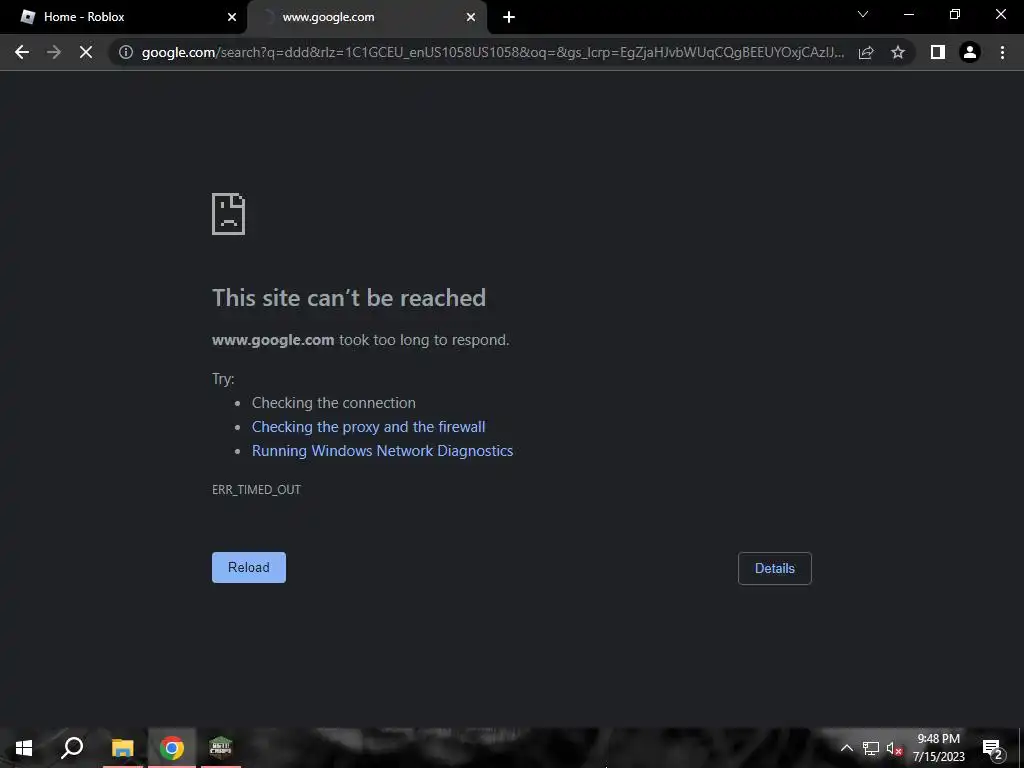Go back to previous page
This screenshot has height=768, width=1024.
click(22, 52)
